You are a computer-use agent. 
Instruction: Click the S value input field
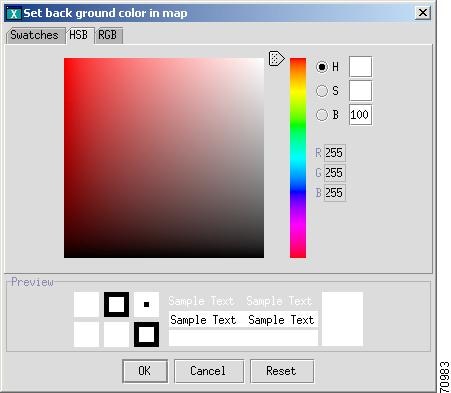tap(360, 91)
